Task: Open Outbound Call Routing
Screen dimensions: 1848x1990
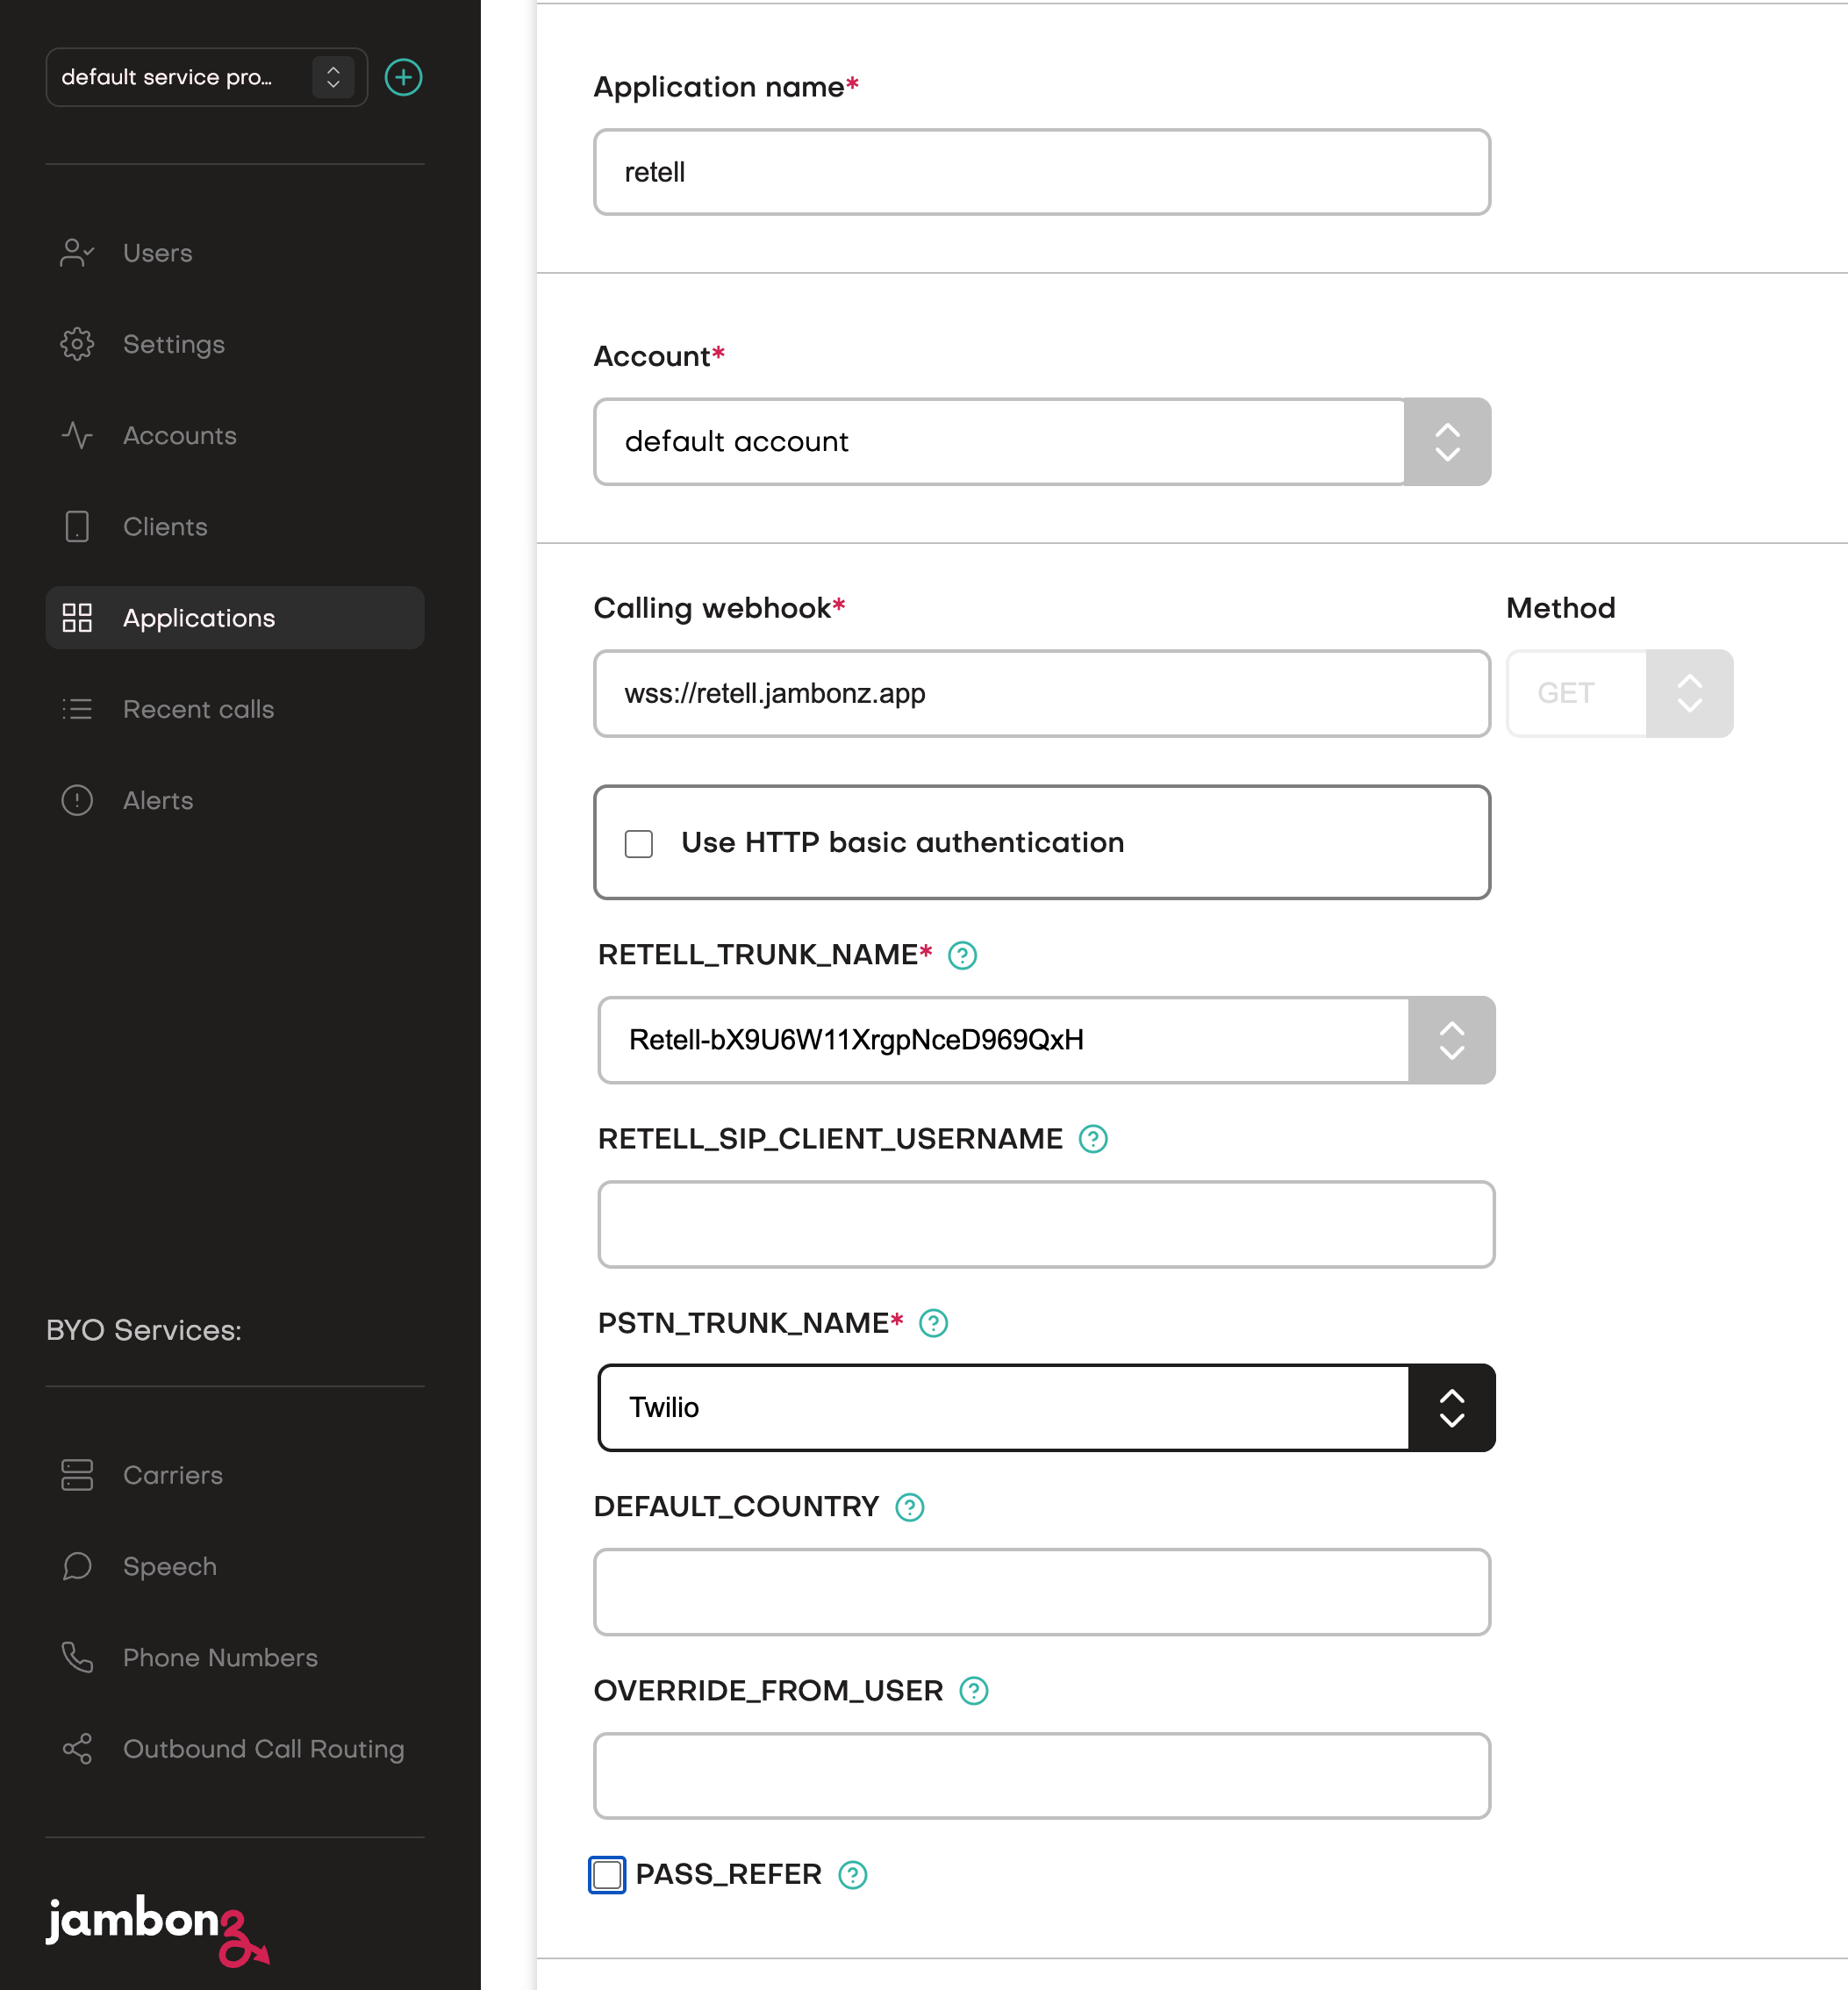Action: (264, 1749)
